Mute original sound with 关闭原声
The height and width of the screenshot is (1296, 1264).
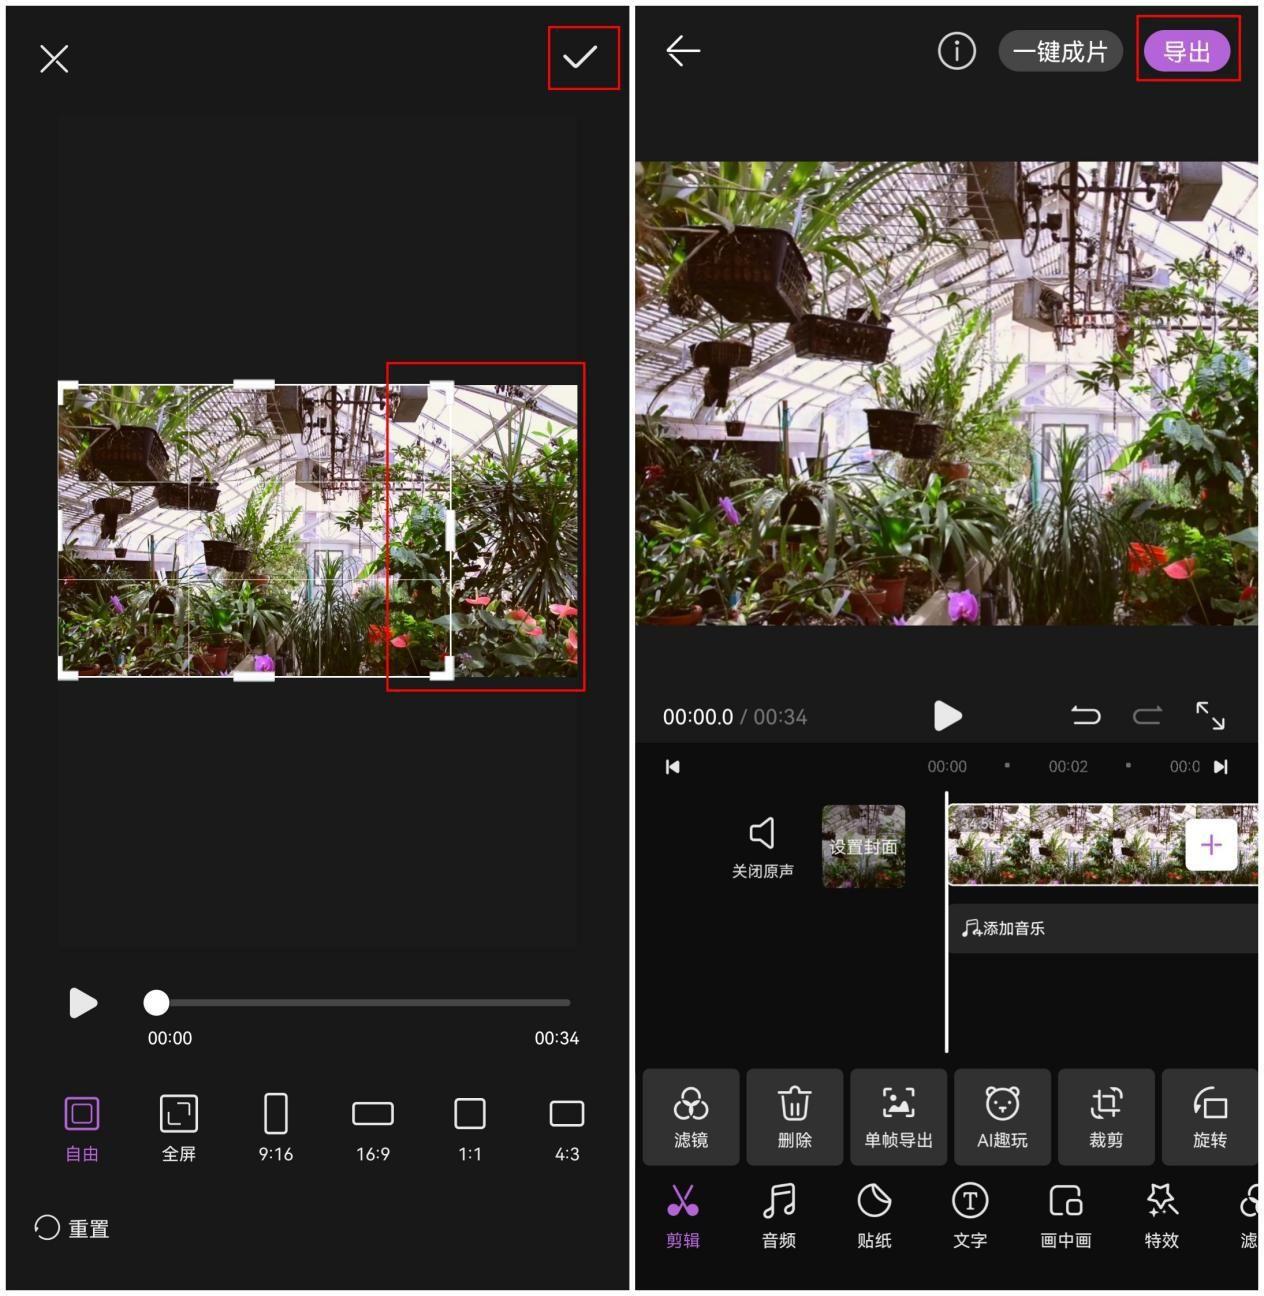[762, 848]
